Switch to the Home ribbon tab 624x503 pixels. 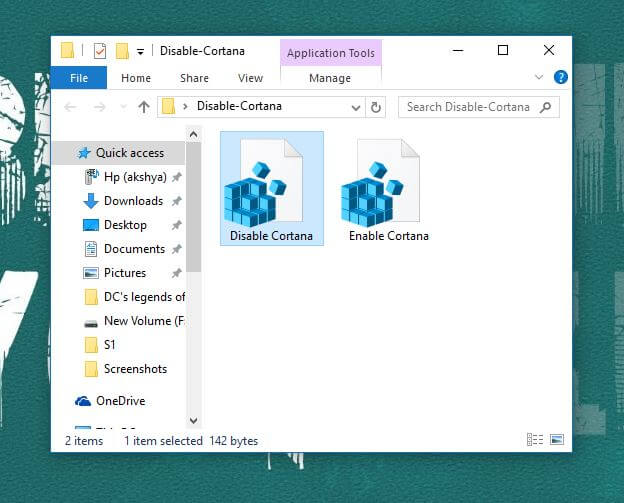(x=136, y=78)
